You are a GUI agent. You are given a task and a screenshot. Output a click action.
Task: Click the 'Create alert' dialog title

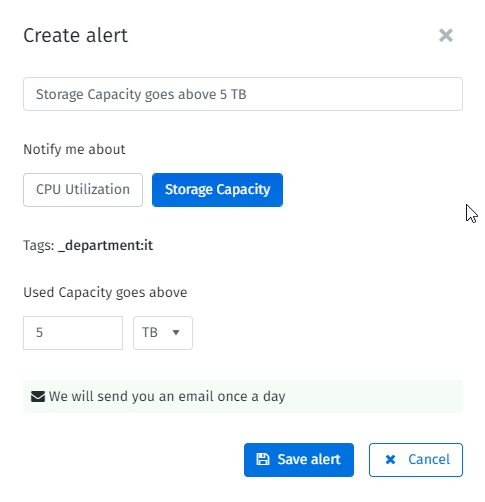(x=76, y=35)
